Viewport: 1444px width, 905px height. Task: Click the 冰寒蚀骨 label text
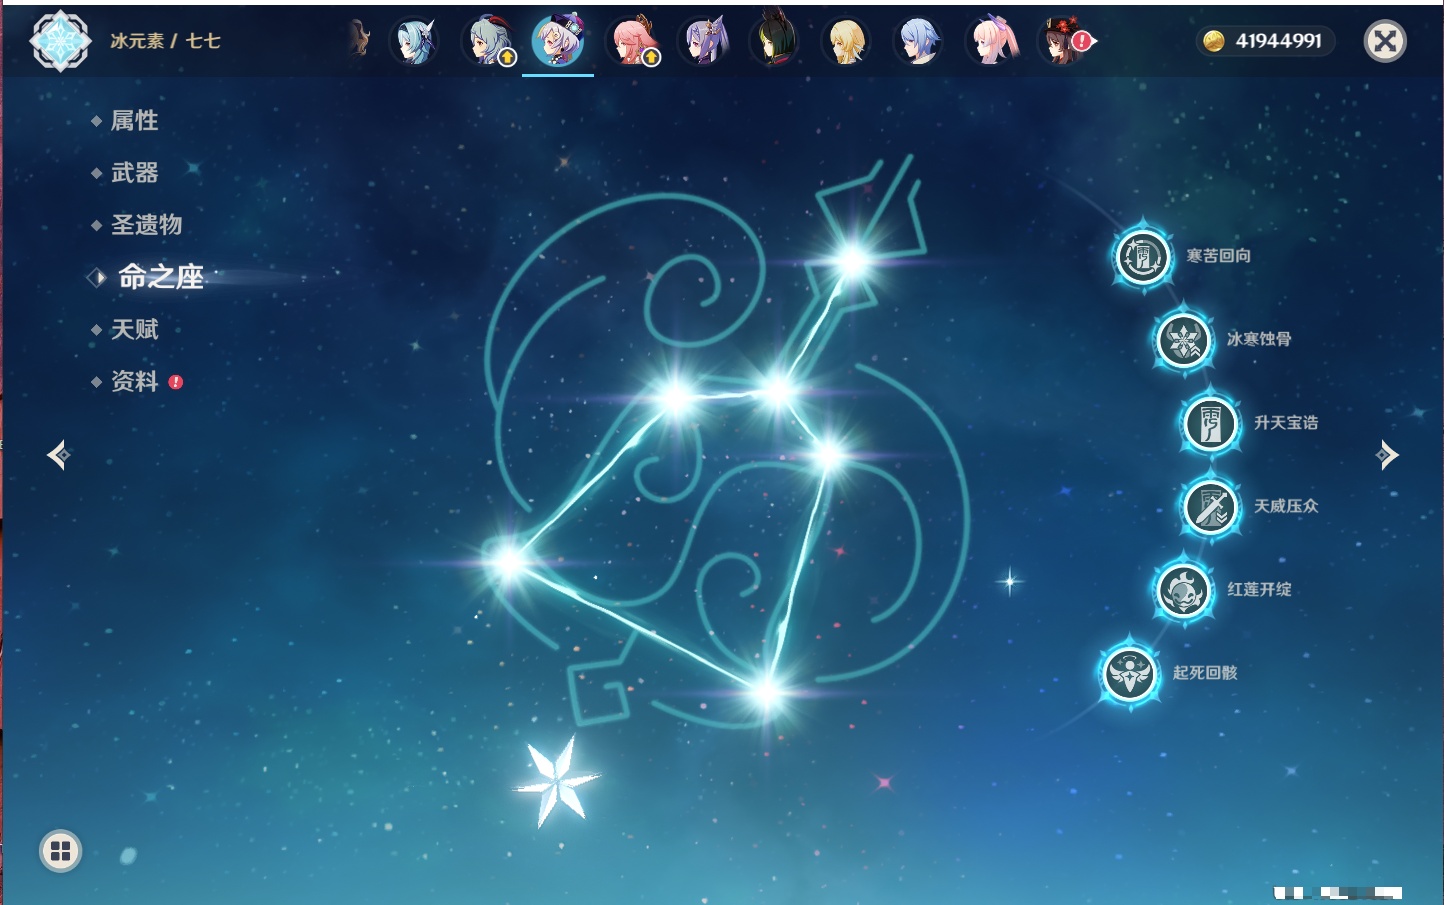point(1259,339)
